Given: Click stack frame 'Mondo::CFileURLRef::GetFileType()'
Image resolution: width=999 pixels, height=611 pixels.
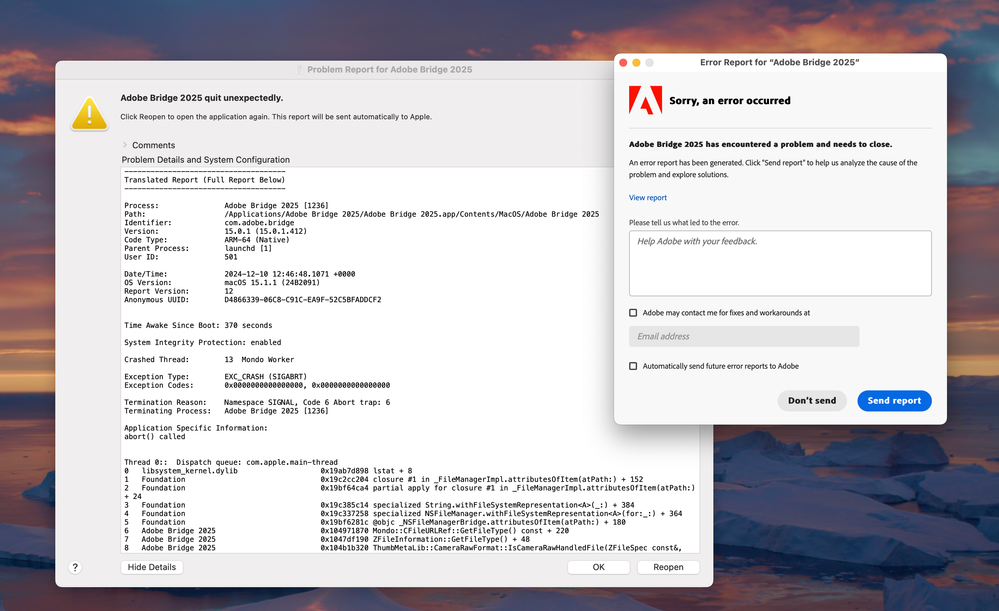Looking at the screenshot, I should (471, 531).
